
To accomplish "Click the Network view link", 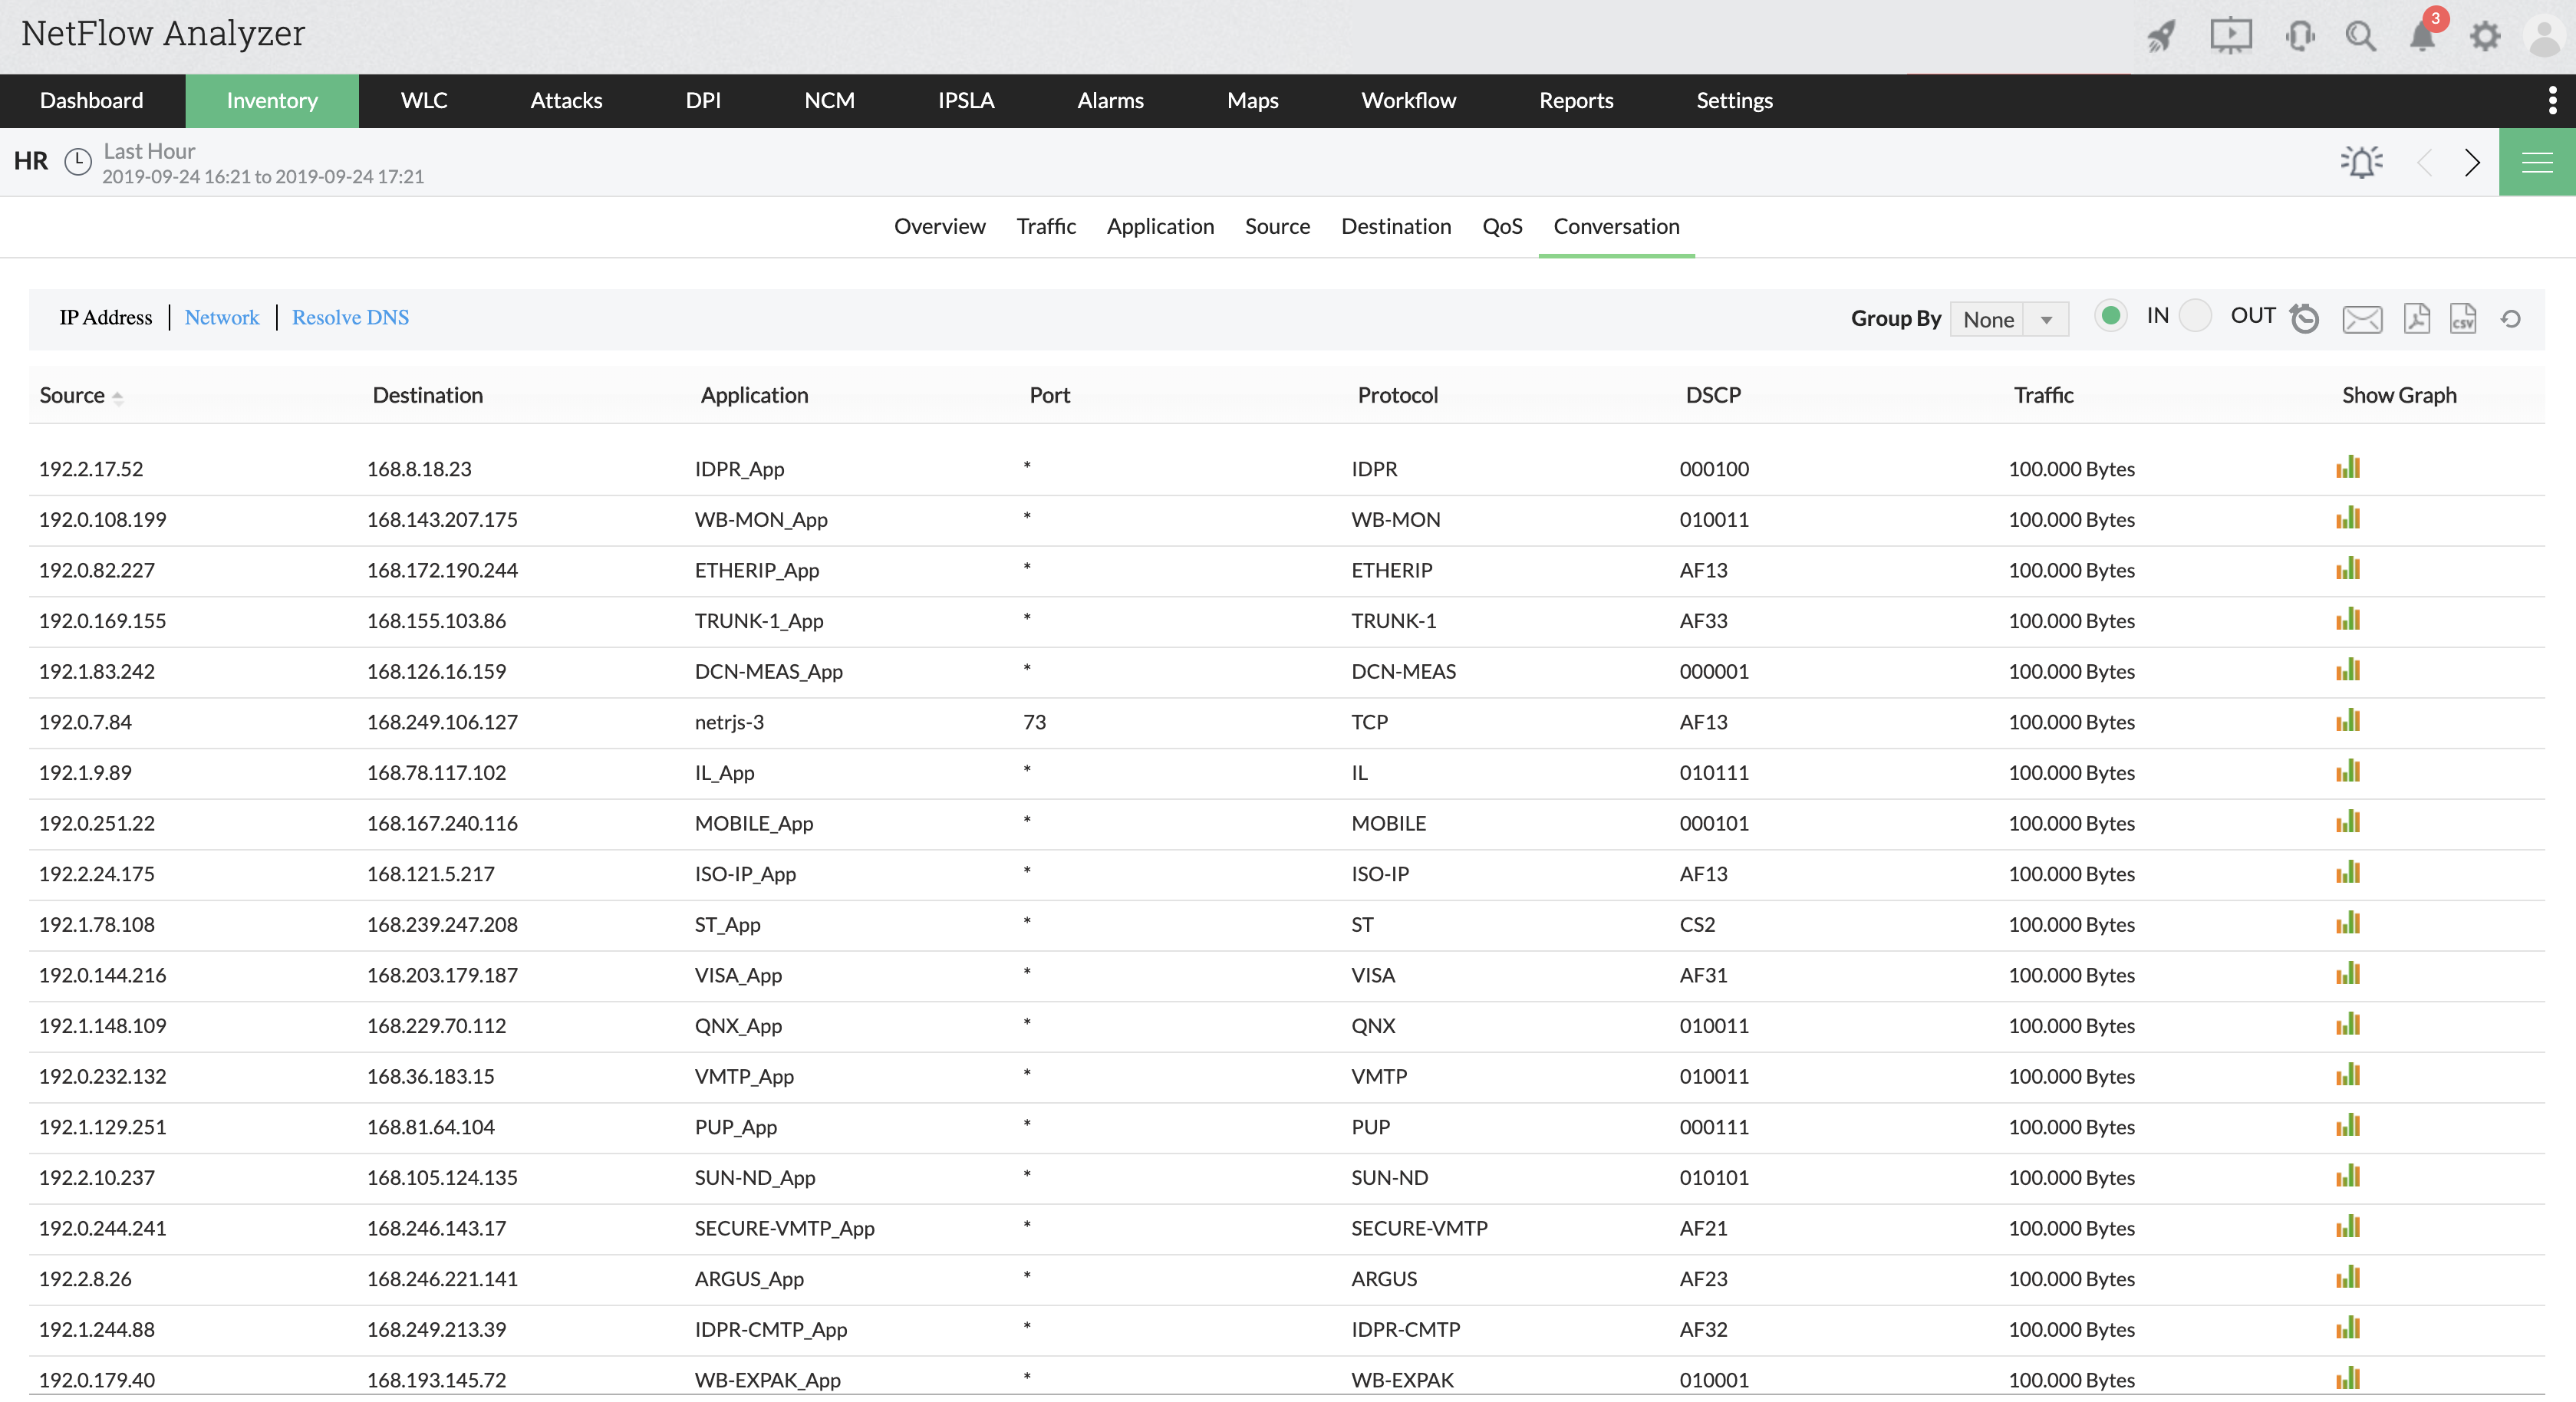I will [221, 317].
